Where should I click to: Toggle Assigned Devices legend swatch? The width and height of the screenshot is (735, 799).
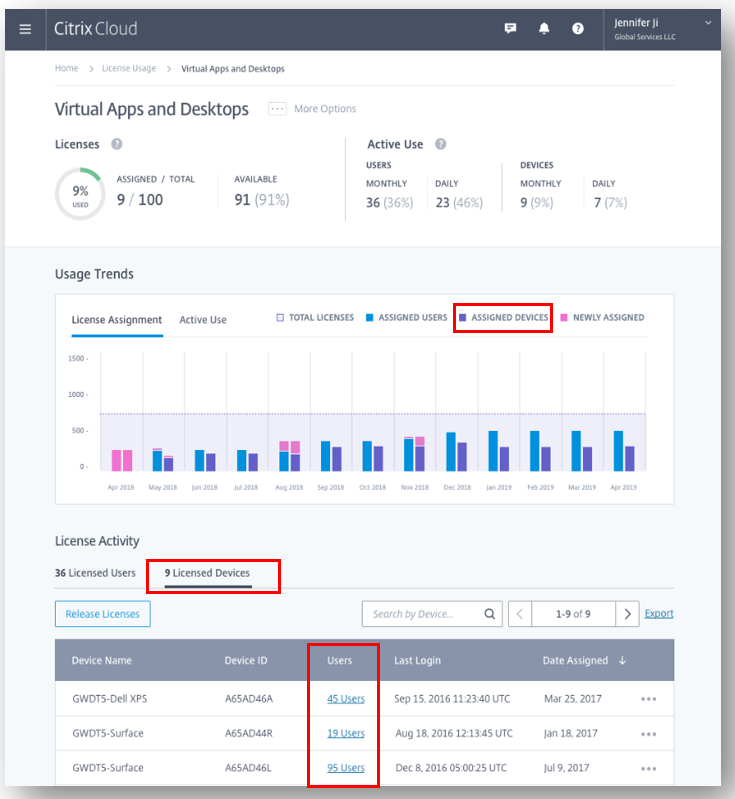(x=463, y=317)
